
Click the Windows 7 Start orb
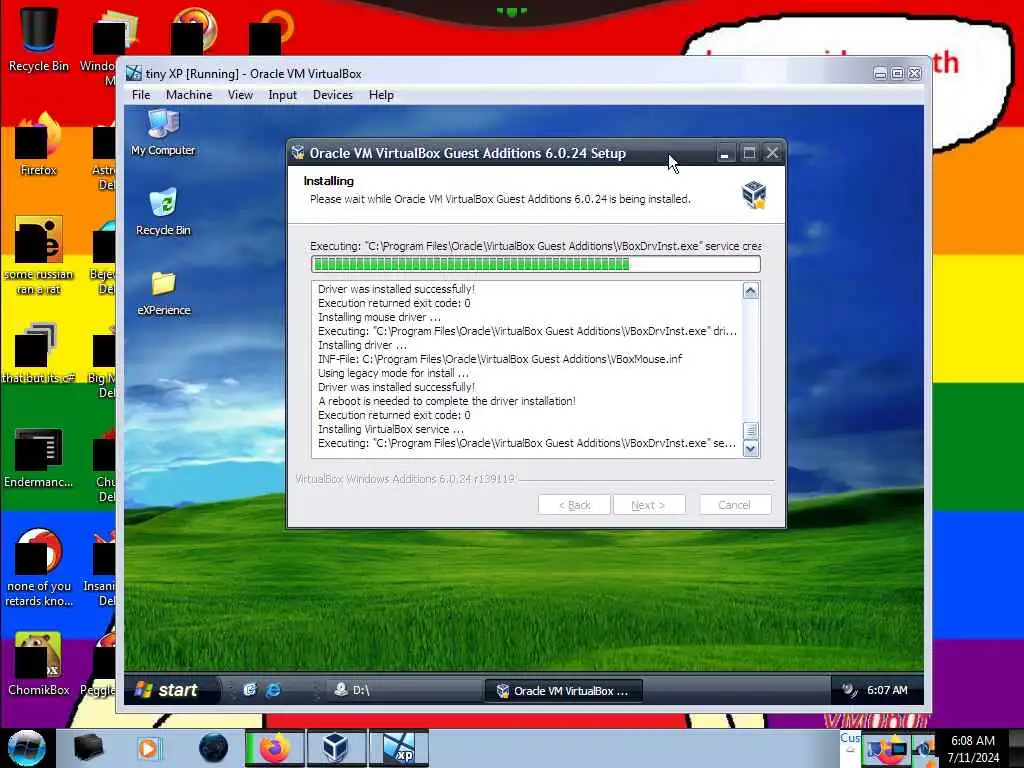click(27, 748)
